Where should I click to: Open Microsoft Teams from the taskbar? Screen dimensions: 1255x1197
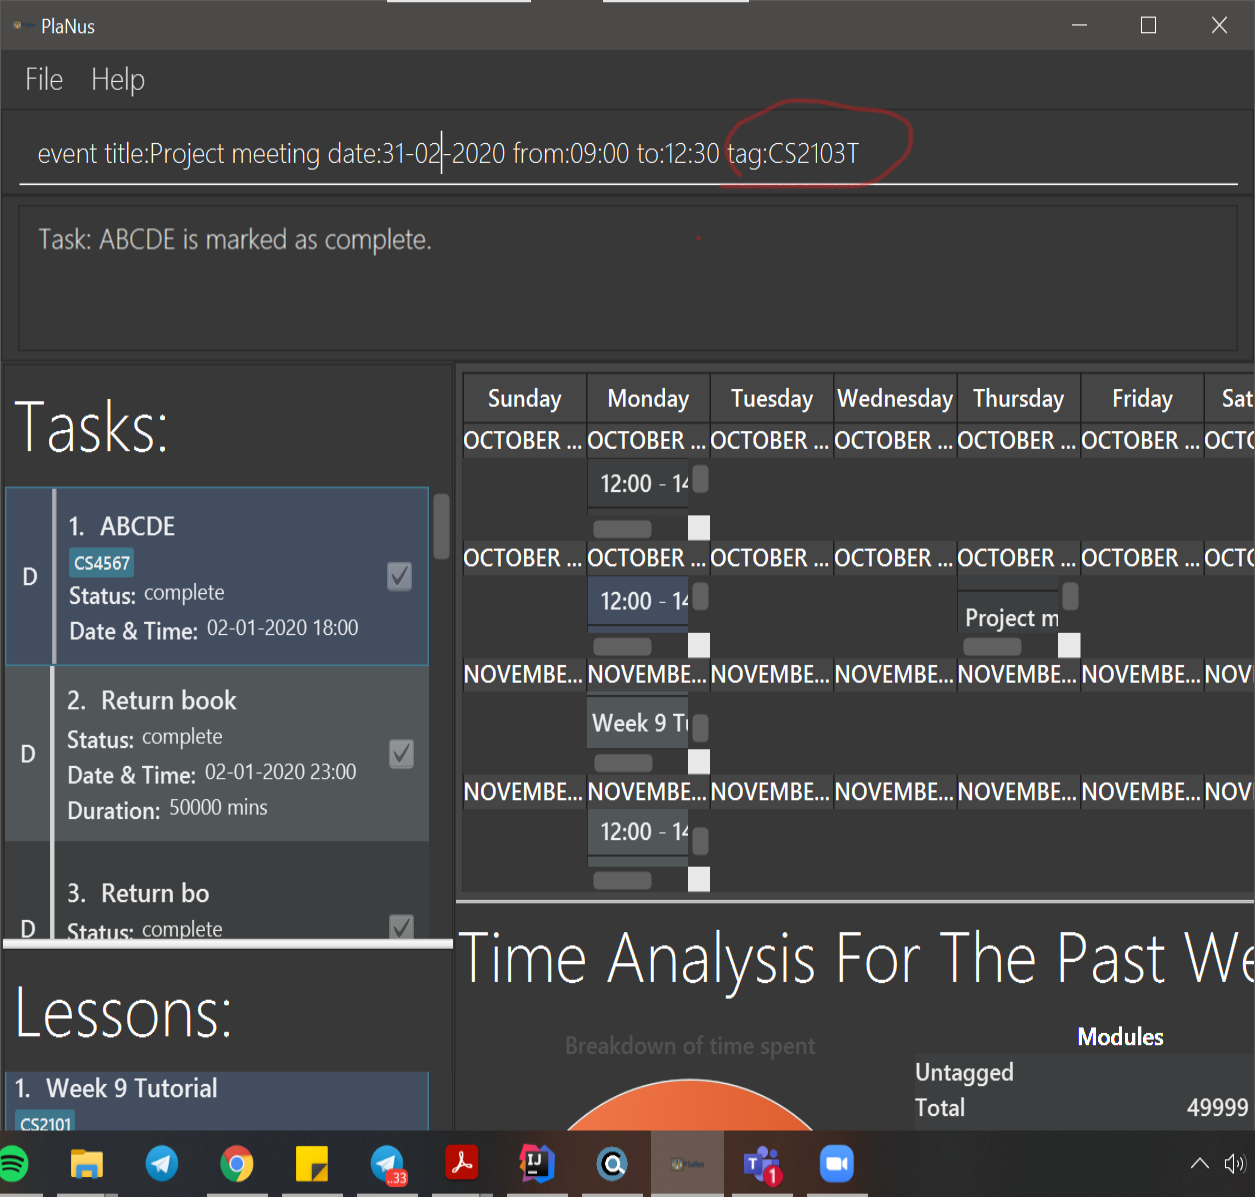[762, 1165]
